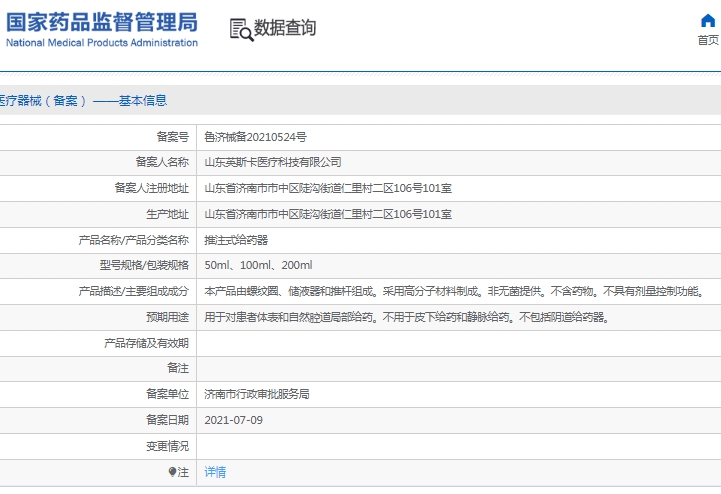Click the 备注 field label
Screen dimensions: 721x494
[x=178, y=368]
